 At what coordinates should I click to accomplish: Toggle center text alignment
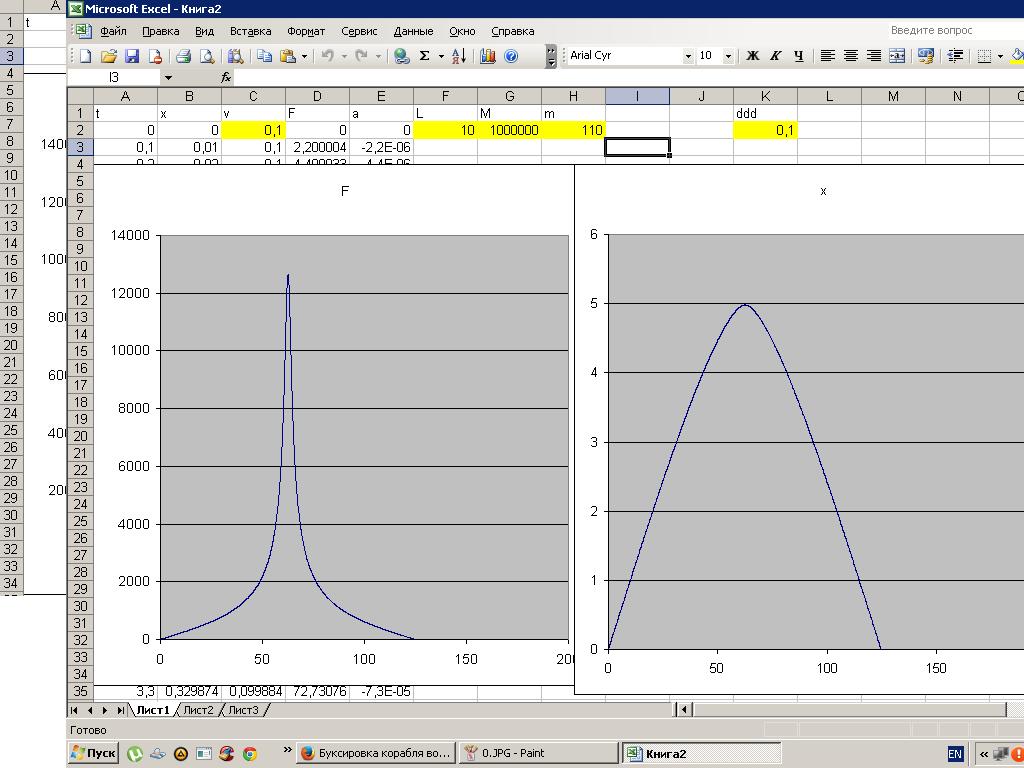tap(850, 56)
